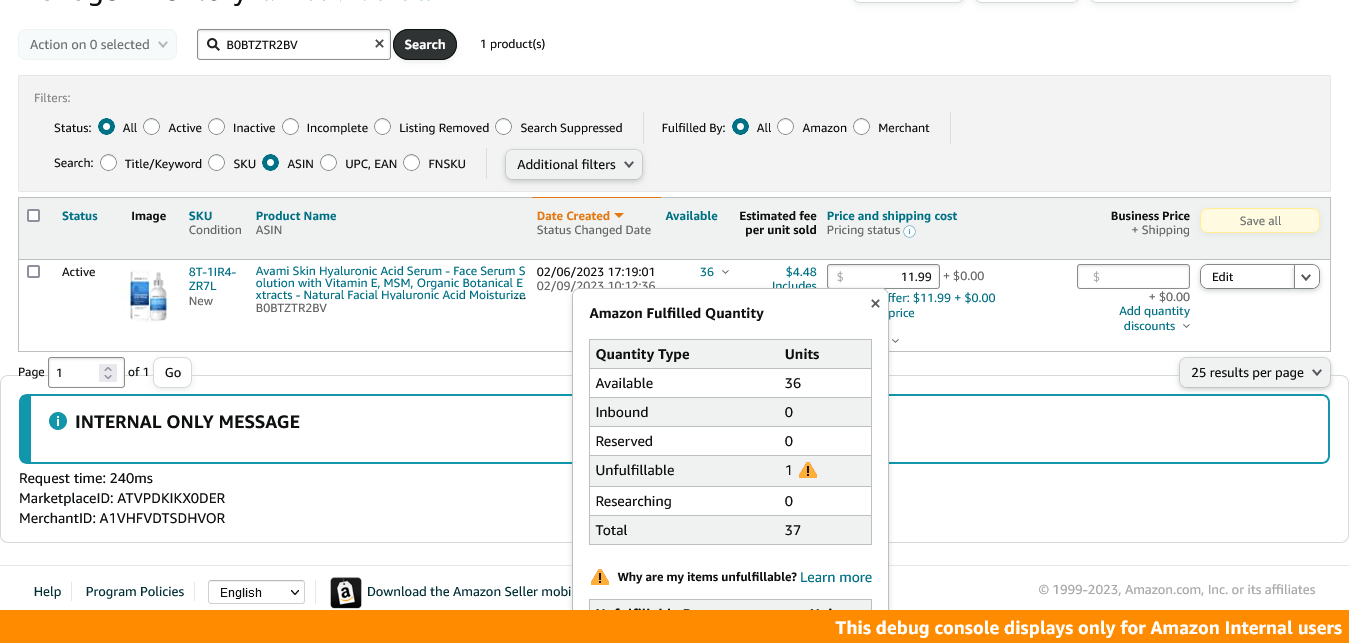Click the Date Created sort arrow
The image size is (1349, 643).
619,216
